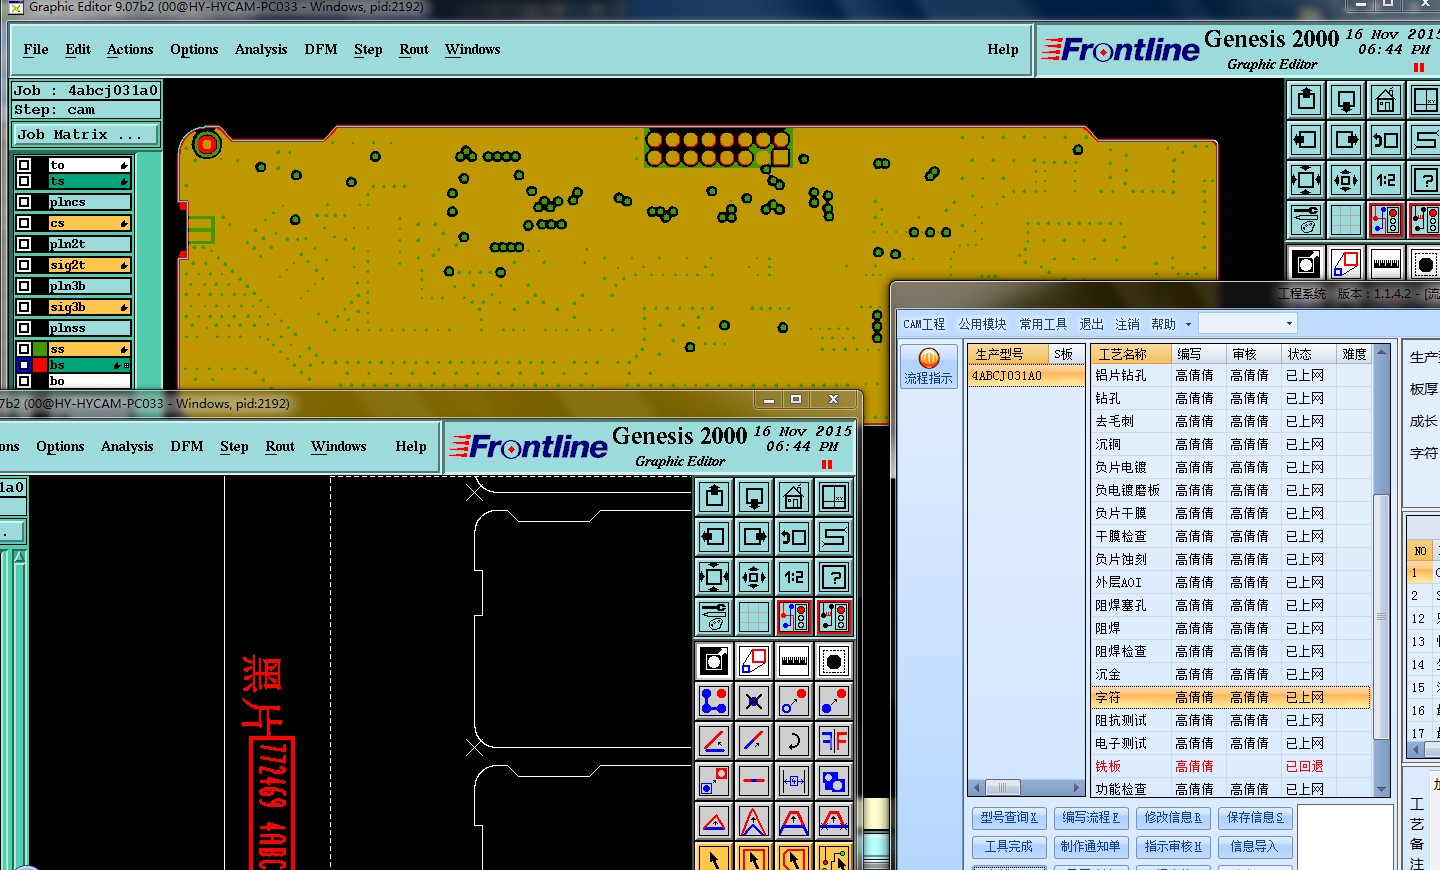Image resolution: width=1440 pixels, height=870 pixels.
Task: Click the 修改信息 button
Action: tap(1173, 818)
